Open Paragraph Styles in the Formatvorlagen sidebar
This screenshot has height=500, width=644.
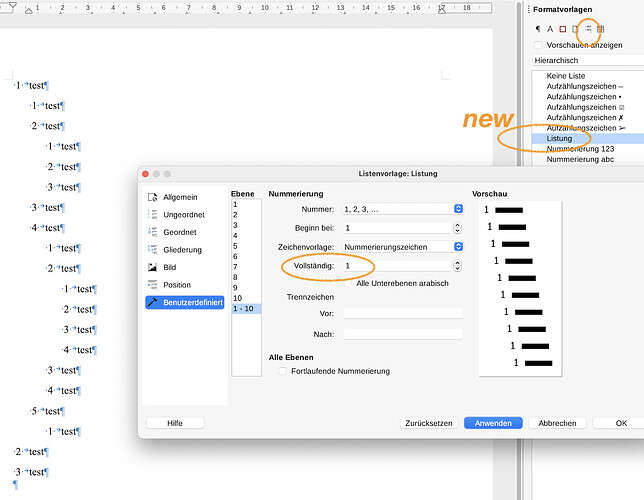point(538,29)
